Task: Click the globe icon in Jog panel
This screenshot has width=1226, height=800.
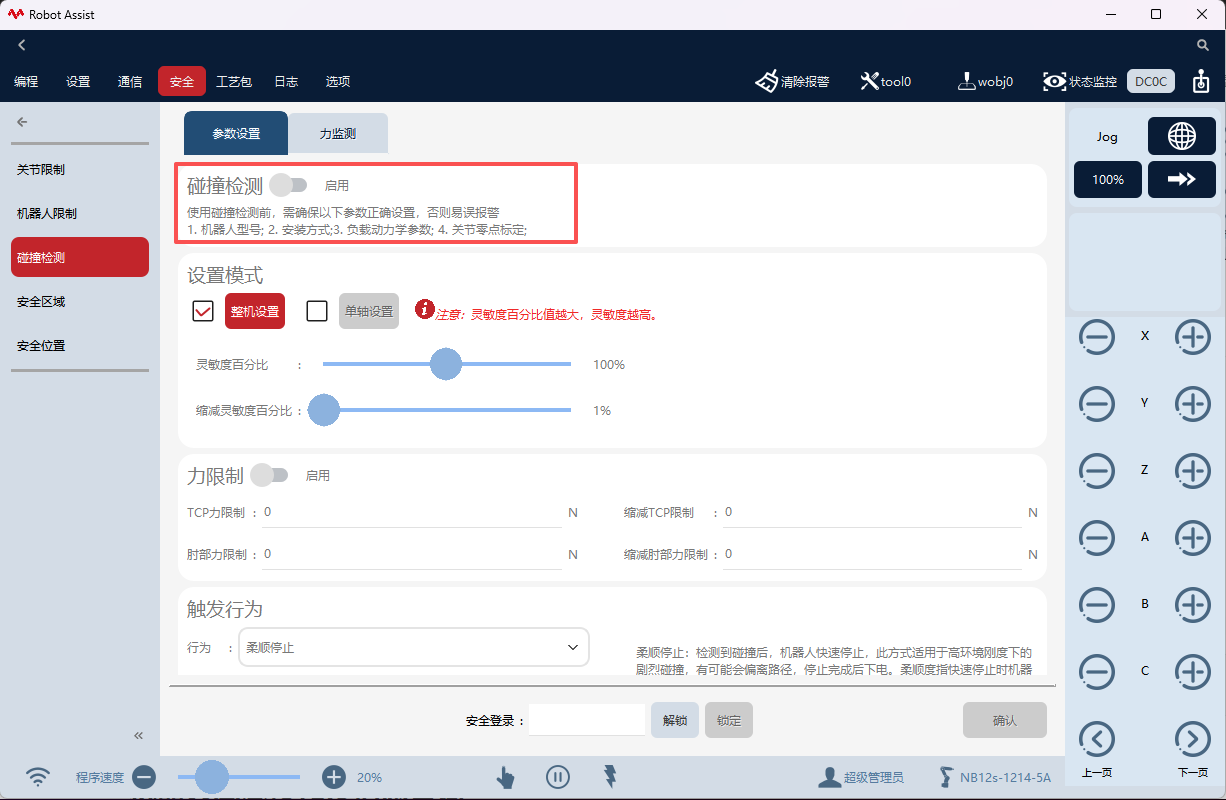Action: 1182,136
